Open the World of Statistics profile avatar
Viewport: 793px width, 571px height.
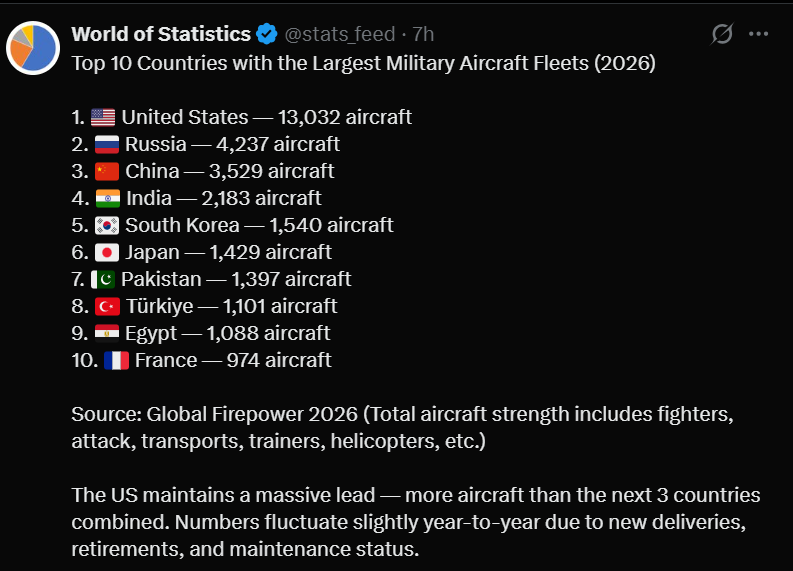coord(33,48)
